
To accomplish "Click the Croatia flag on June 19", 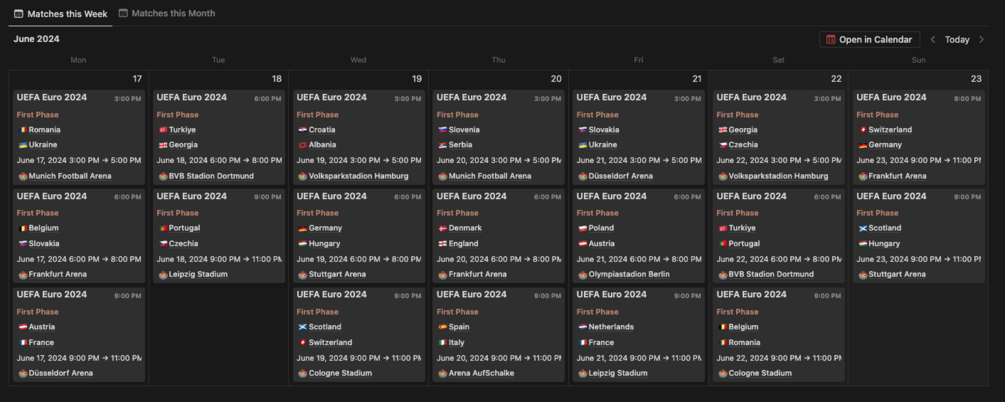I will (x=303, y=130).
